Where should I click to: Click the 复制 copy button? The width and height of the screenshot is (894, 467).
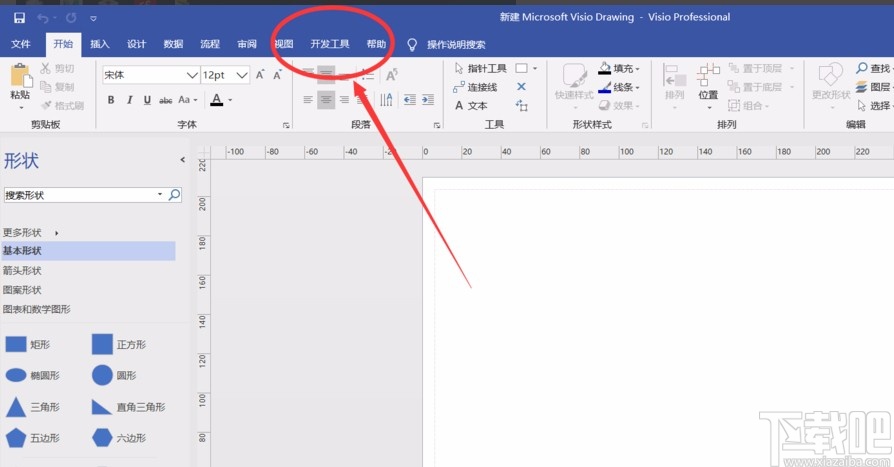[57, 87]
